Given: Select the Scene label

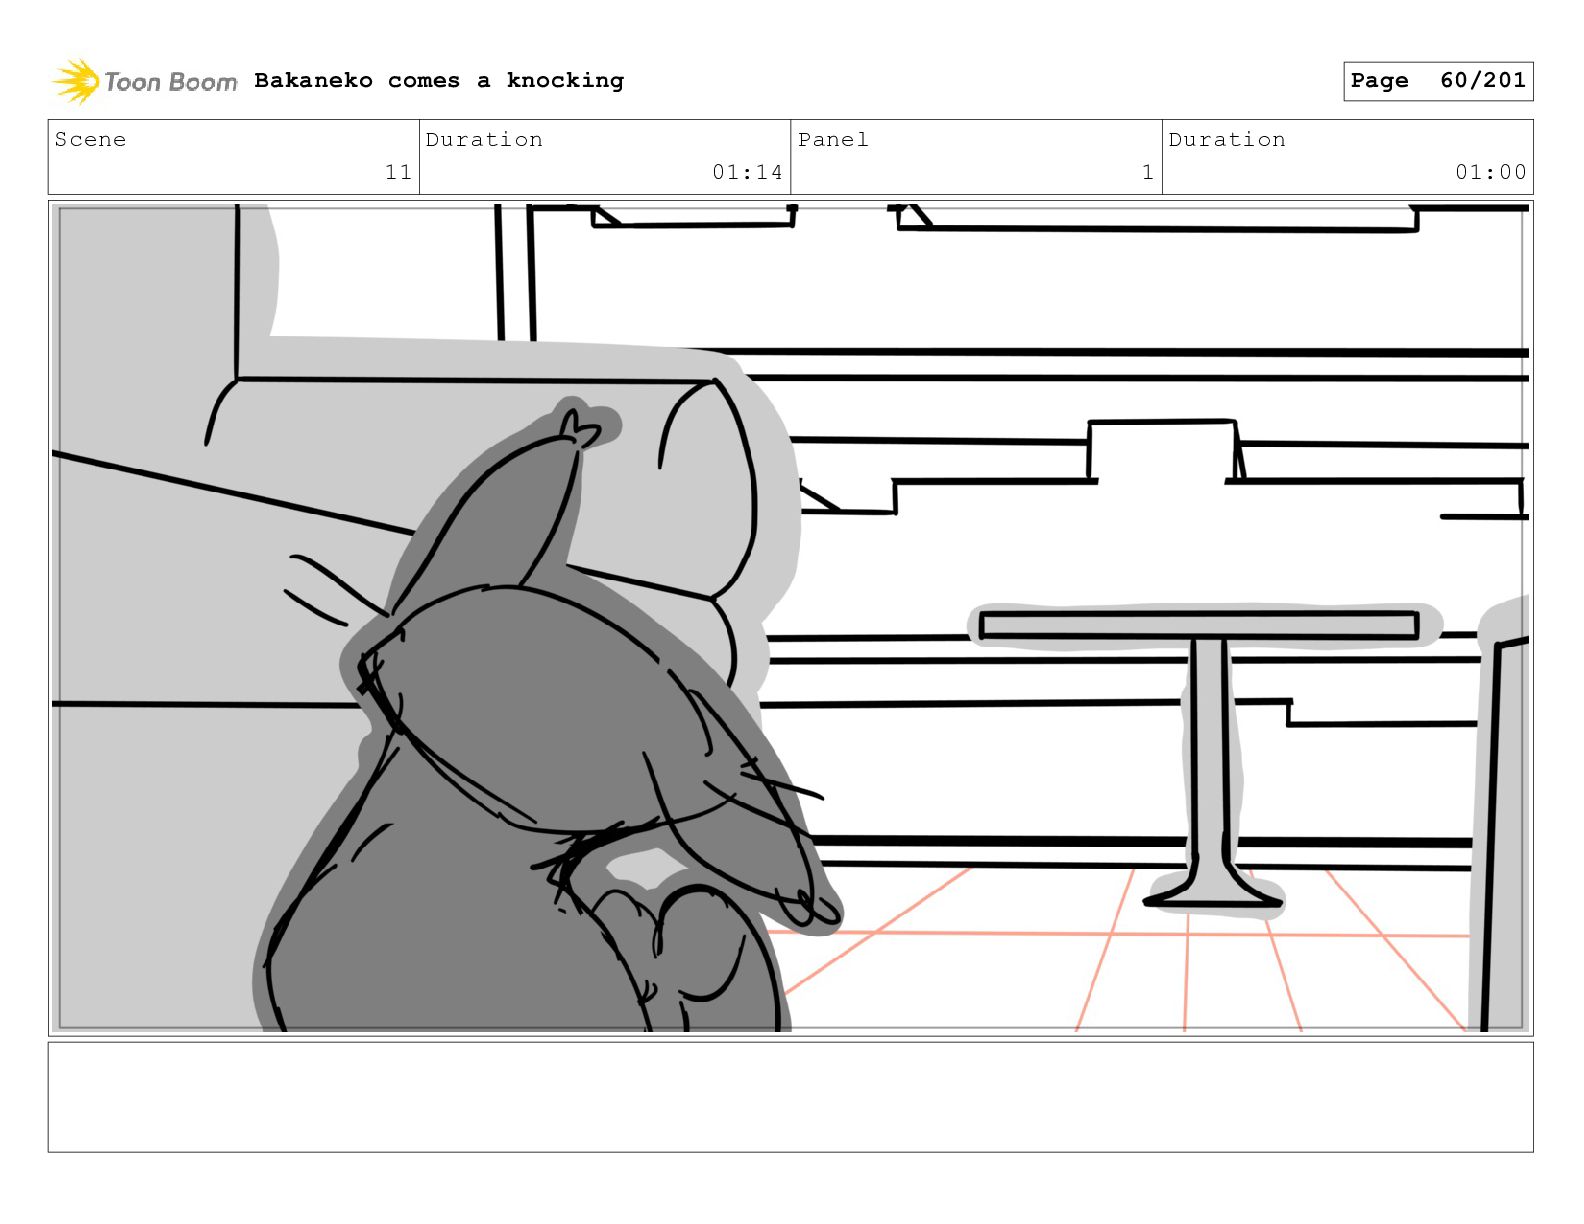Looking at the screenshot, I should (x=90, y=139).
